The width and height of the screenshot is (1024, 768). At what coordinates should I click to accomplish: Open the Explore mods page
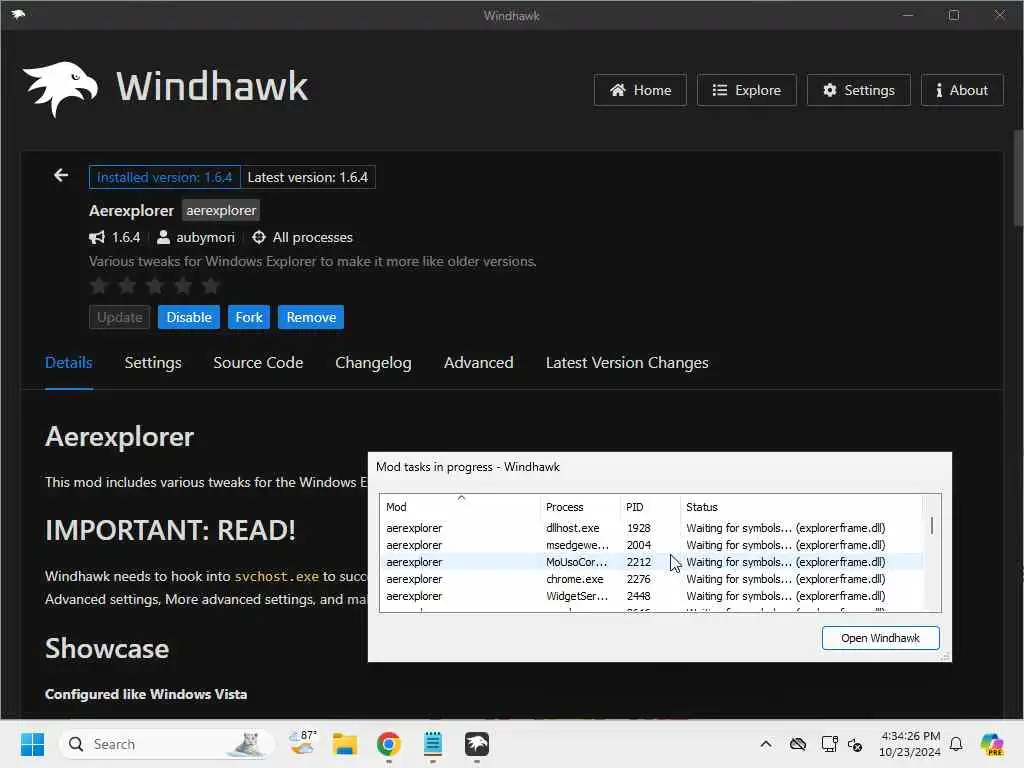pyautogui.click(x=746, y=90)
